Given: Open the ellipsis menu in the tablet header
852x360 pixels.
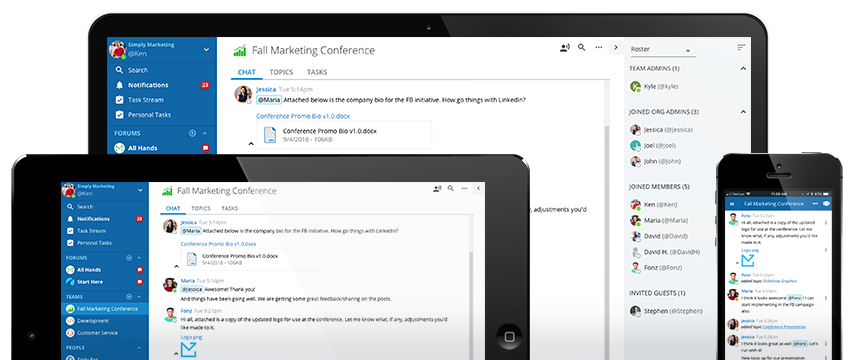Looking at the screenshot, I should point(465,189).
